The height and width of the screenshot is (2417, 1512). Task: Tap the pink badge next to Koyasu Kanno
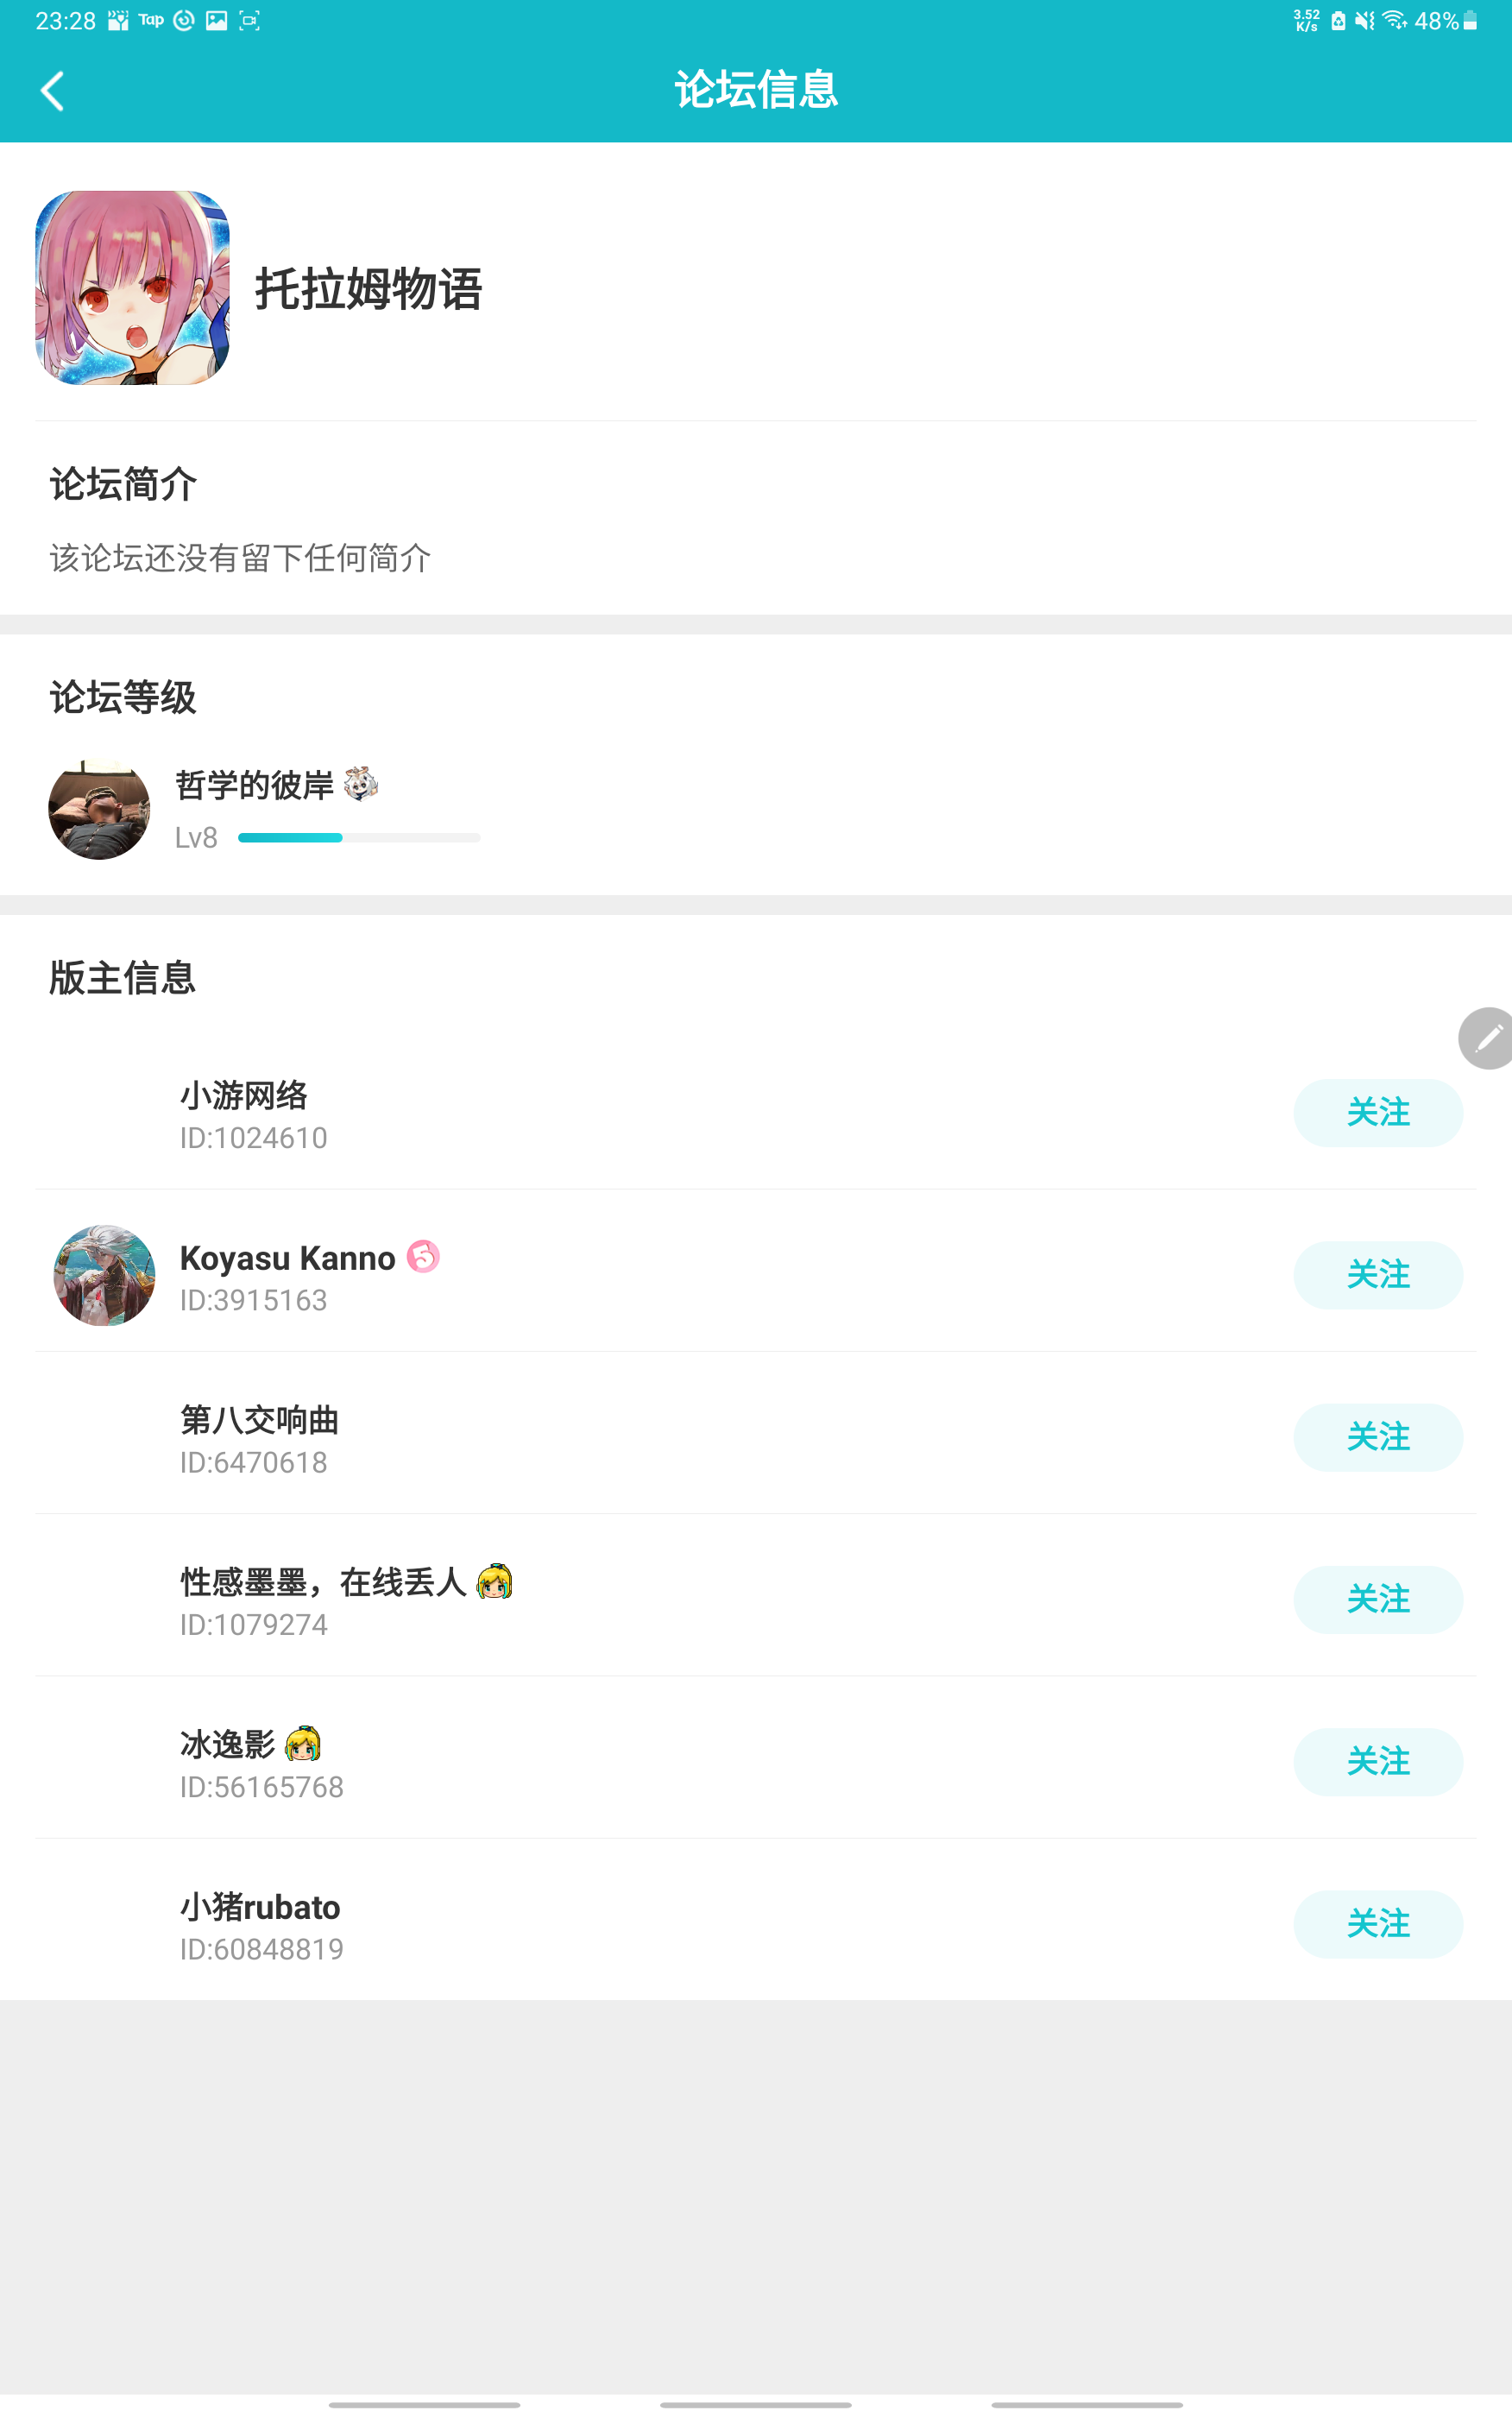click(x=423, y=1256)
